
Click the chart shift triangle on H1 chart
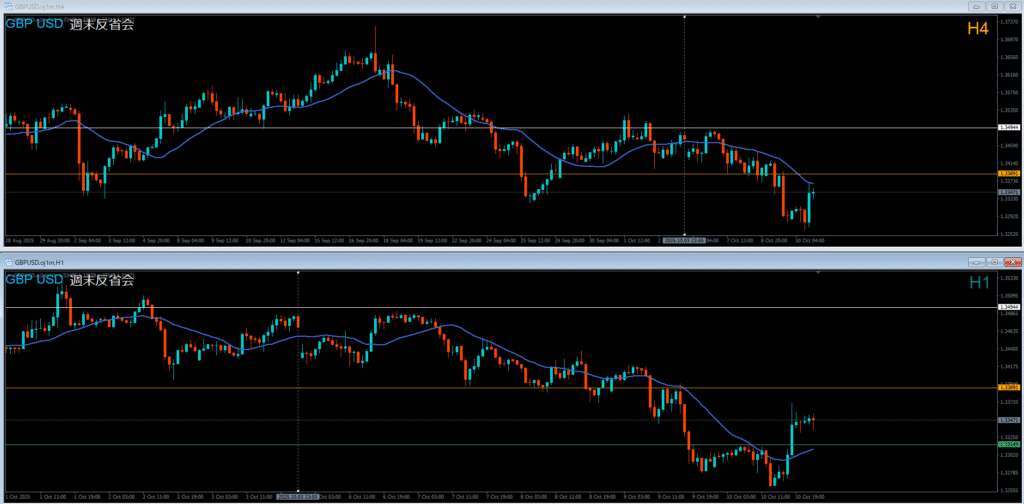click(x=818, y=273)
